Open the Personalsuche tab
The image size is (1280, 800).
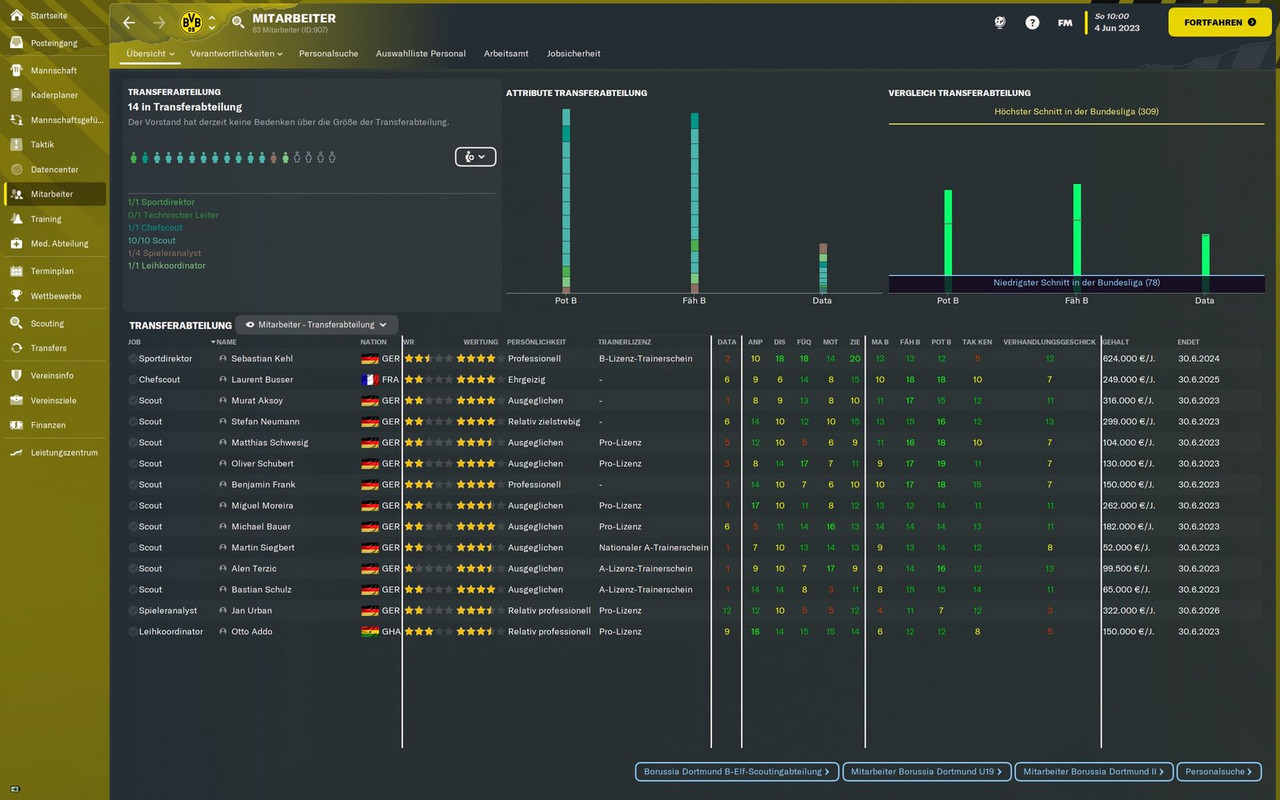tap(328, 53)
